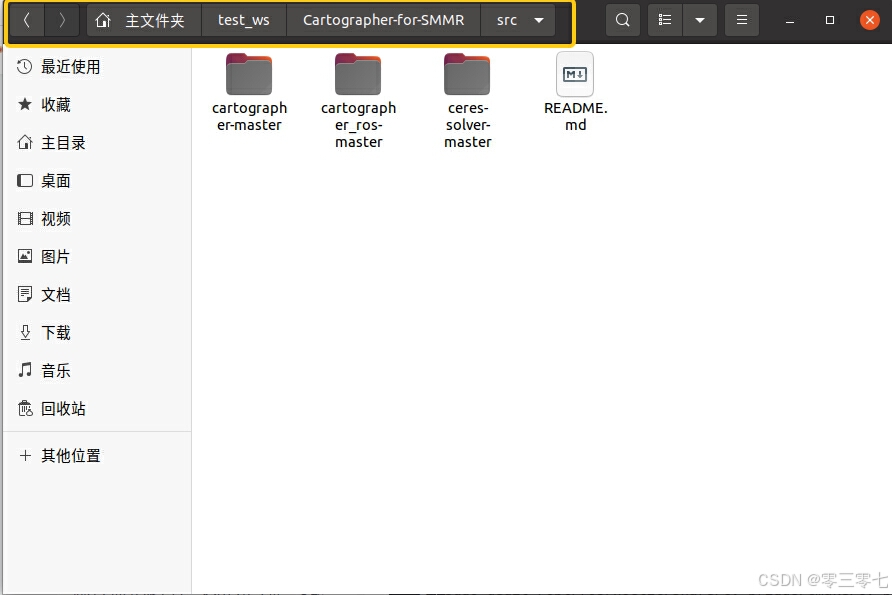892x595 pixels.
Task: Click the src label in the path bar
Action: pyautogui.click(x=506, y=20)
